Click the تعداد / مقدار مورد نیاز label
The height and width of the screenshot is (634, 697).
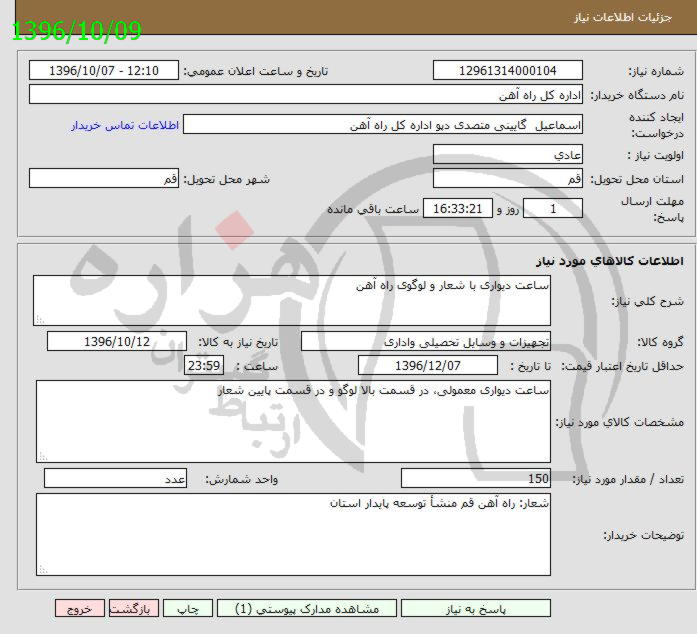click(x=628, y=479)
